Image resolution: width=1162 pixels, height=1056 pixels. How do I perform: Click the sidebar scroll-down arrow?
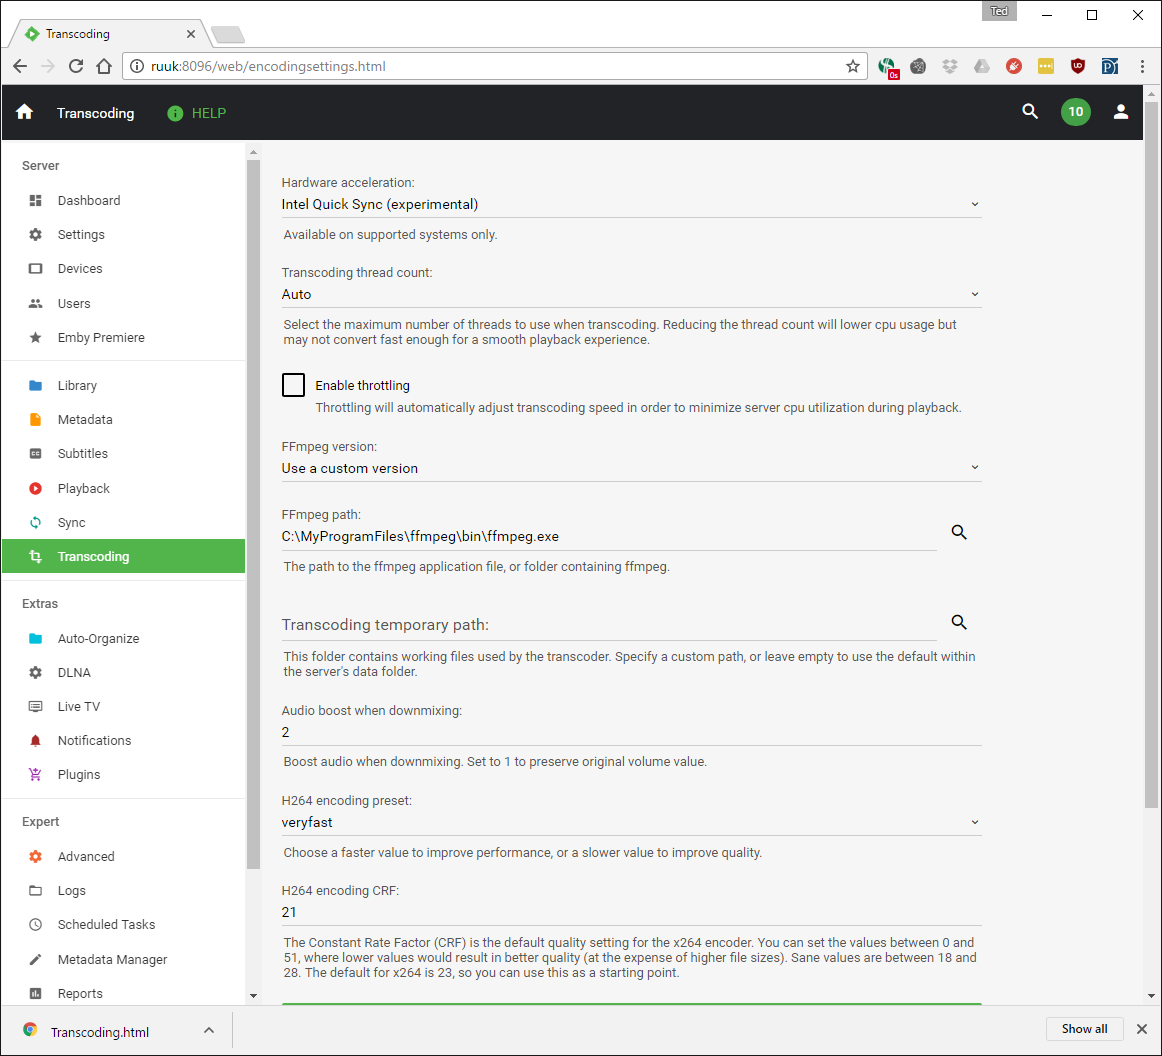[253, 996]
